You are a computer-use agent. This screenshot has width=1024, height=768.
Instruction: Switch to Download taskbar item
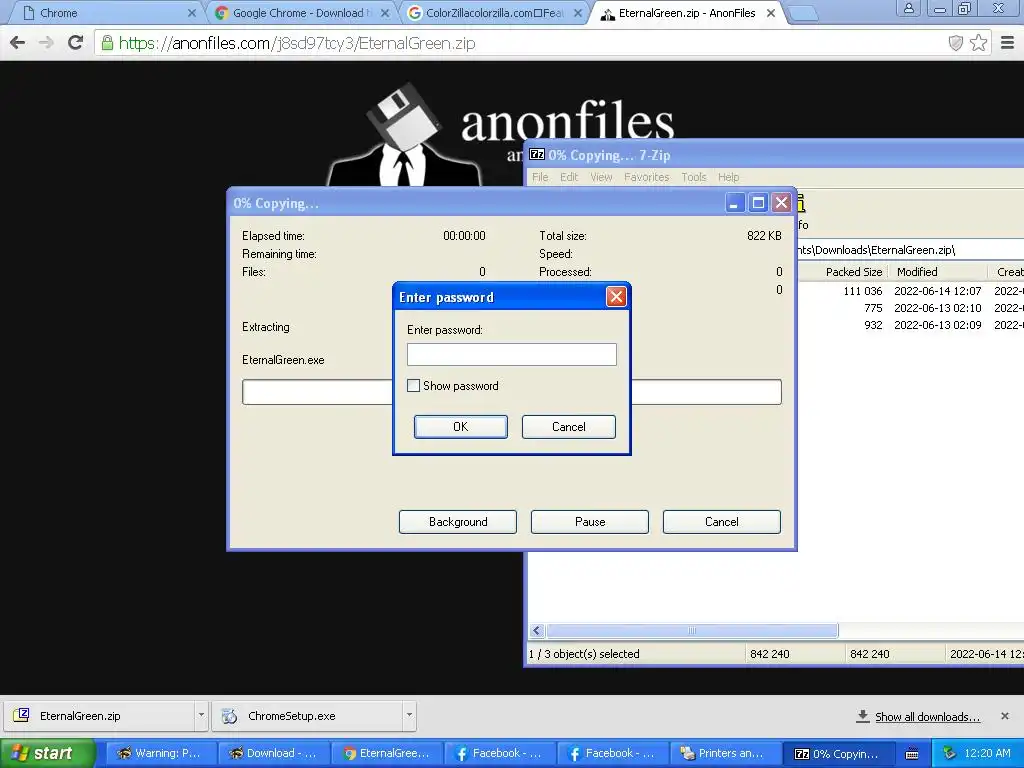click(x=273, y=753)
